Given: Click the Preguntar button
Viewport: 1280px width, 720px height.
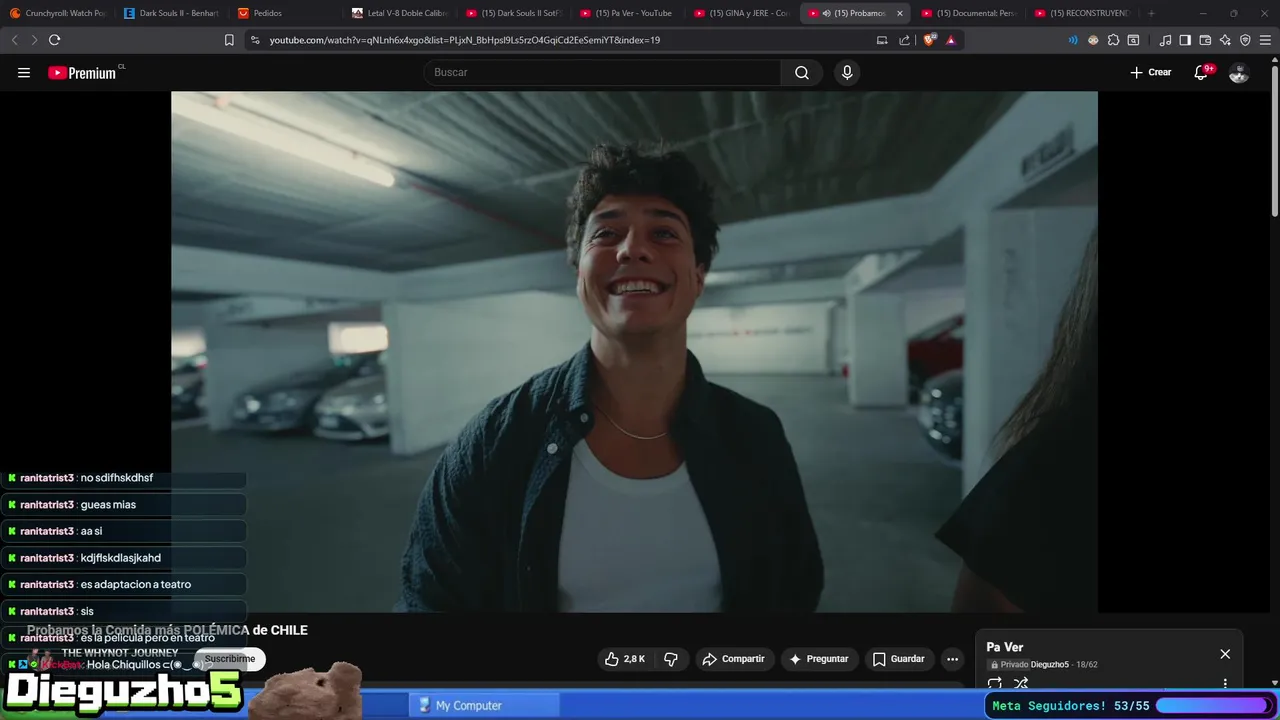Looking at the screenshot, I should coord(819,659).
